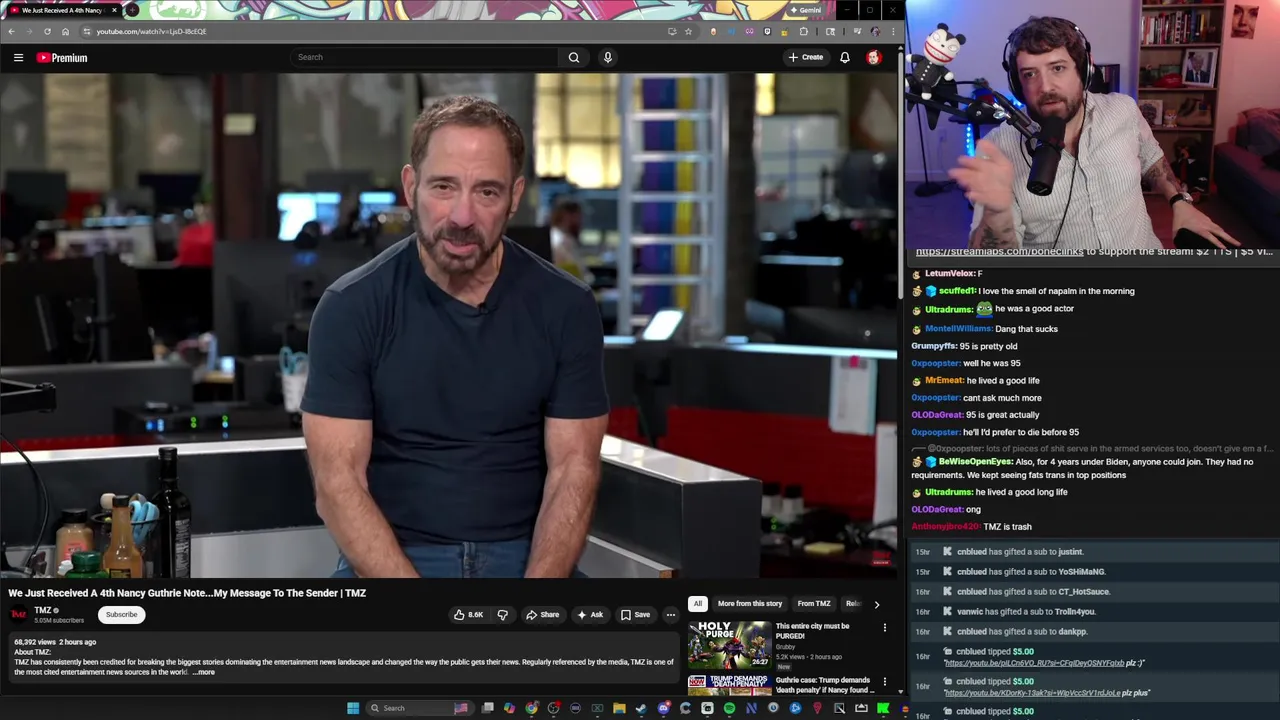The width and height of the screenshot is (1280, 720).
Task: Open File Explorer from the taskbar
Action: pos(619,708)
